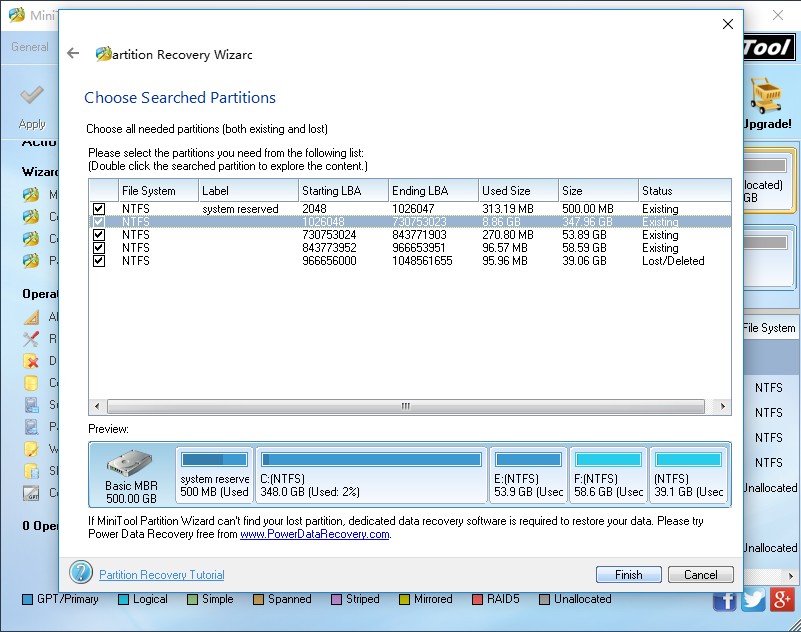This screenshot has height=632, width=801.
Task: Click the Apply checkmark icon
Action: pos(32,97)
